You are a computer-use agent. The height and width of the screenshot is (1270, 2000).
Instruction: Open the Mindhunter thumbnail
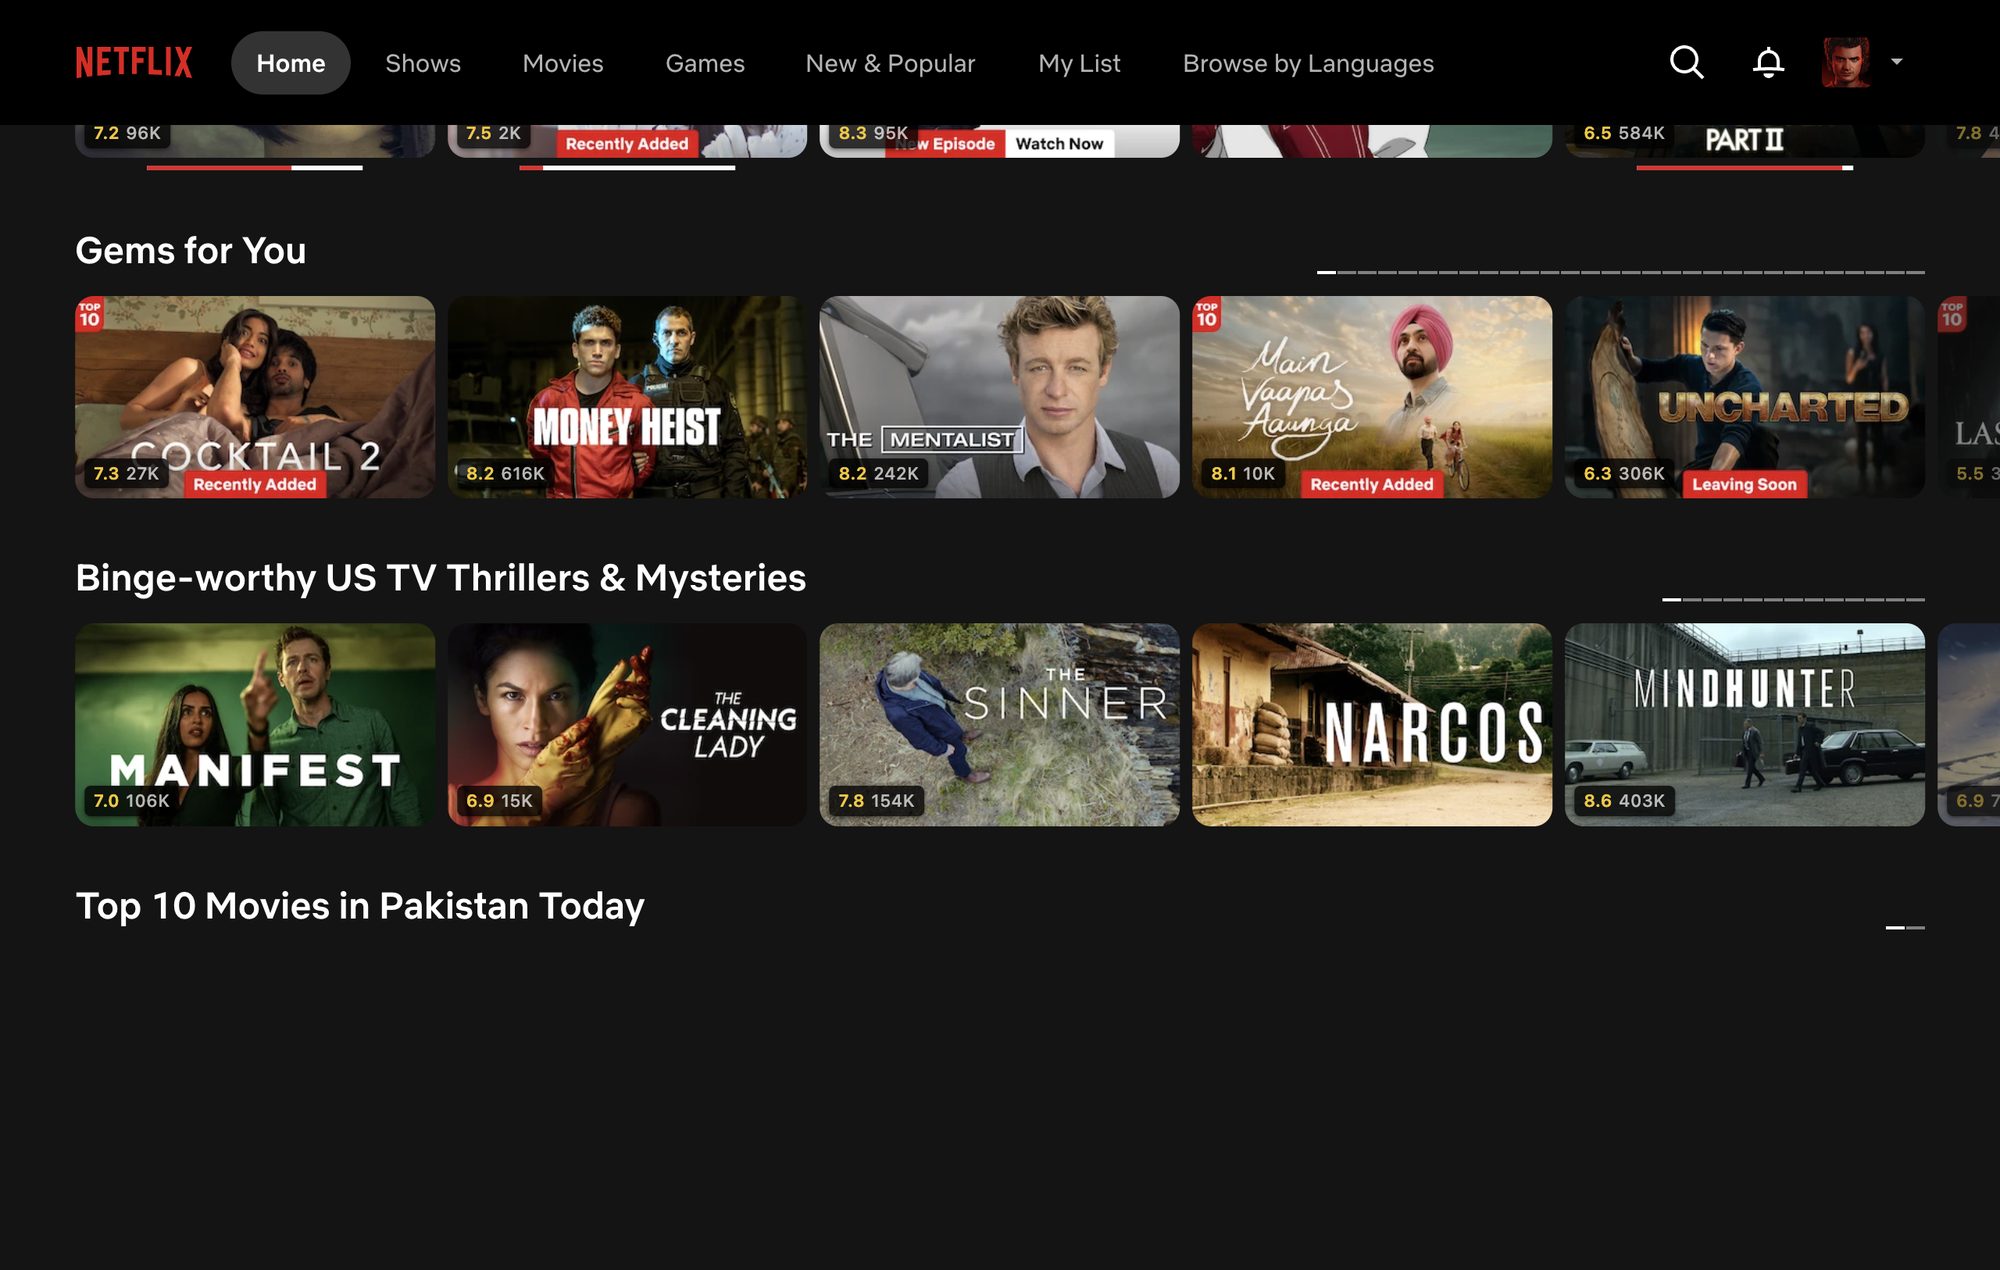1745,725
